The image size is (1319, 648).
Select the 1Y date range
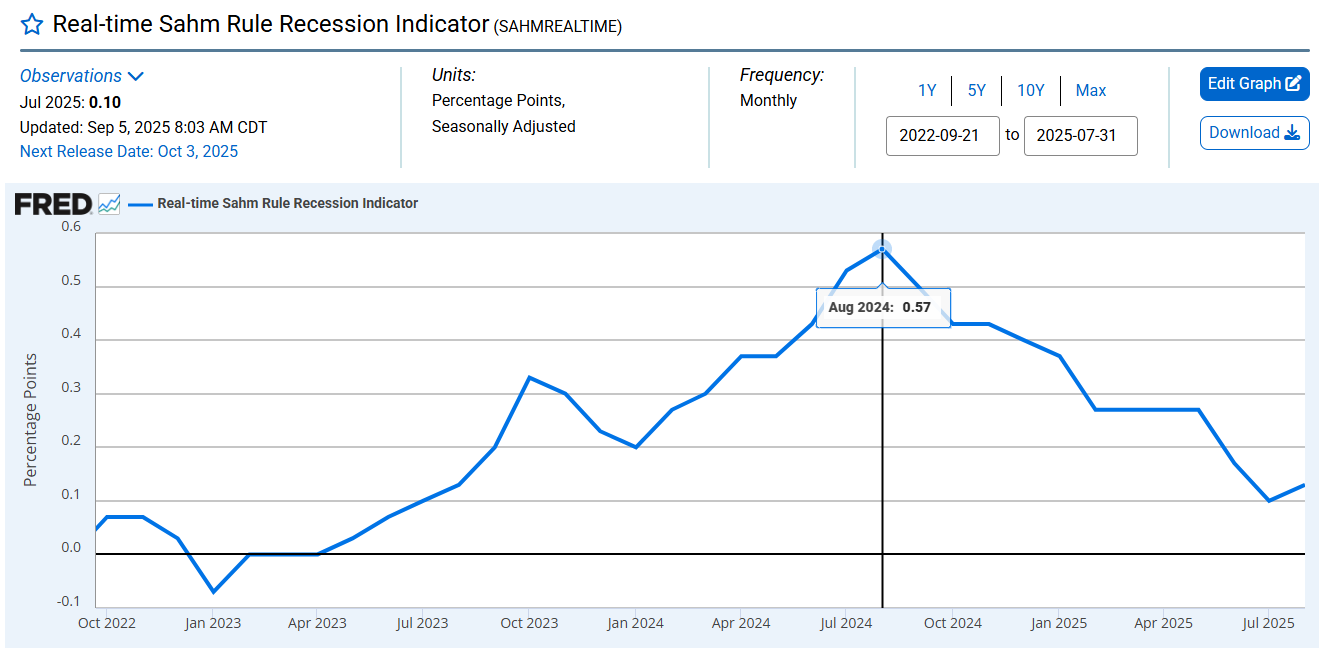point(927,91)
